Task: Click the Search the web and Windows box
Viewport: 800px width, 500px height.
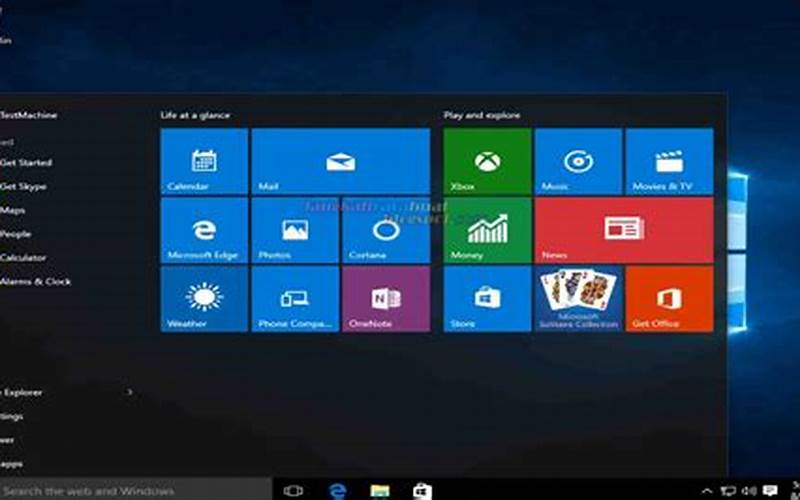Action: pyautogui.click(x=136, y=491)
